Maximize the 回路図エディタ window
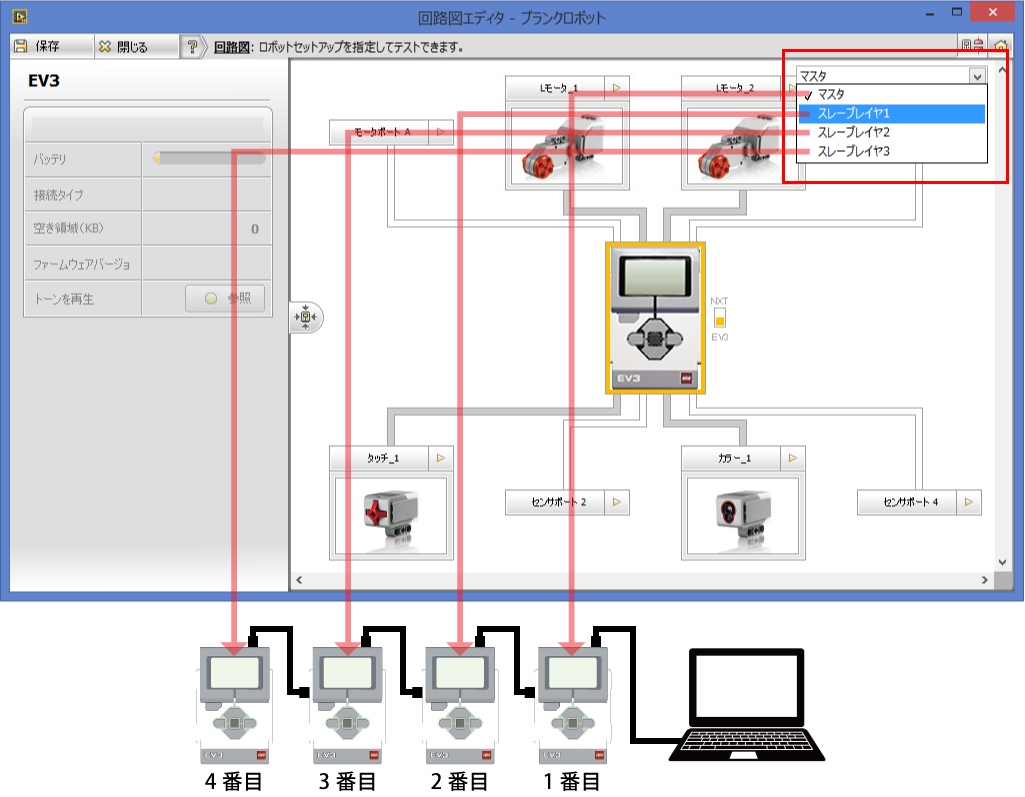Image resolution: width=1025 pixels, height=797 pixels. pyautogui.click(x=956, y=12)
